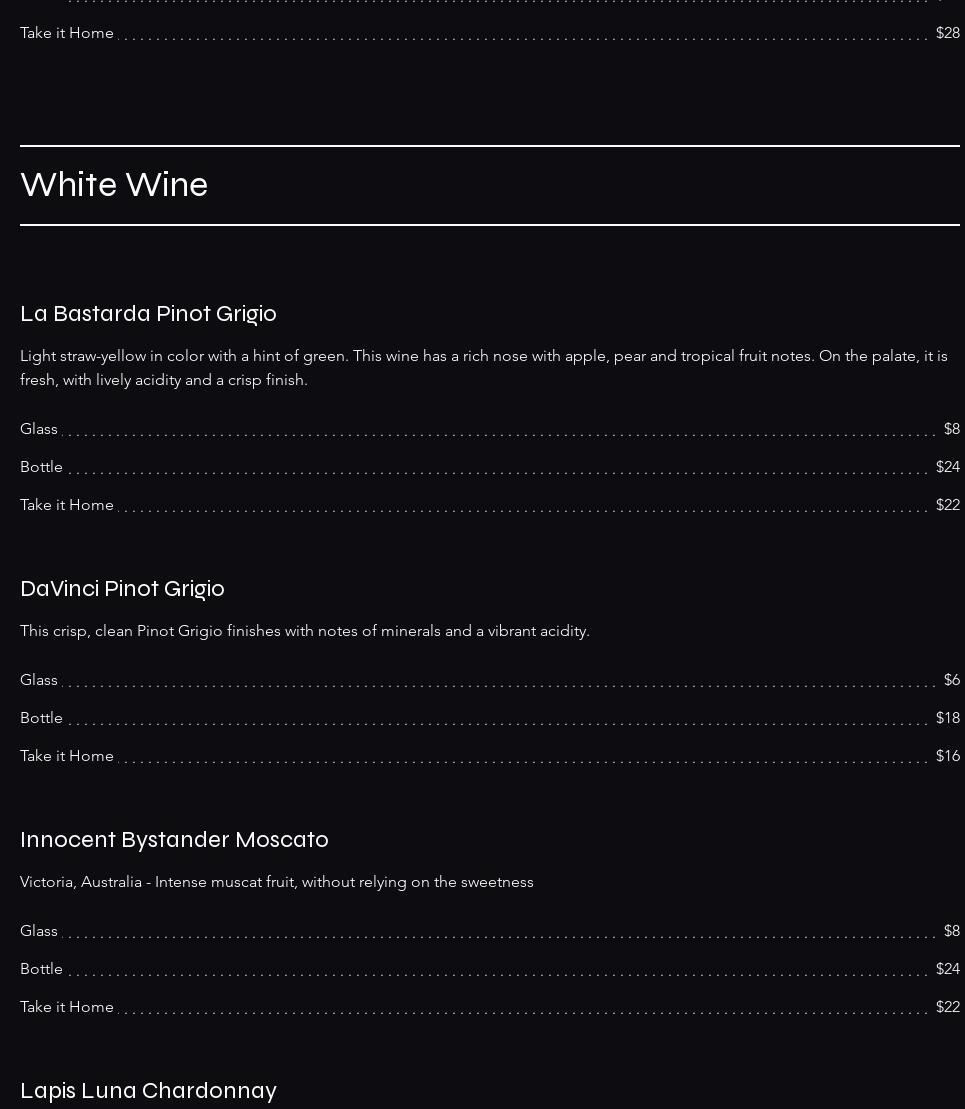Click La Bastarda Glass $8 price
Image resolution: width=965 pixels, height=1109 pixels.
point(952,429)
